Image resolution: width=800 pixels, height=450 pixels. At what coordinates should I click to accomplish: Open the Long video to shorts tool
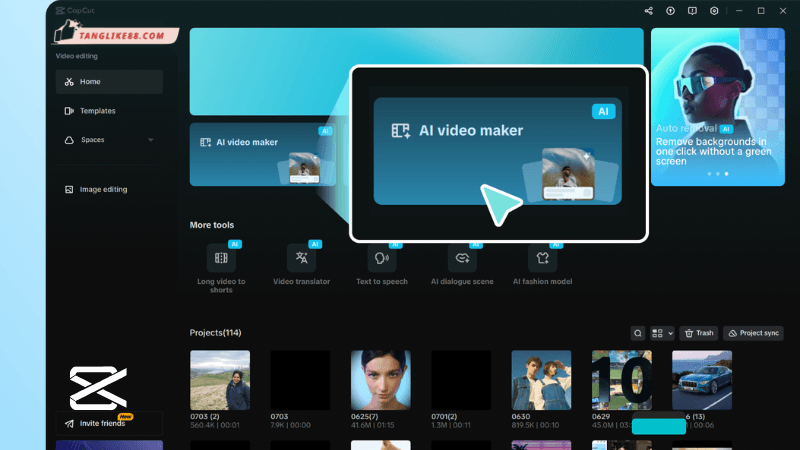[x=221, y=259]
